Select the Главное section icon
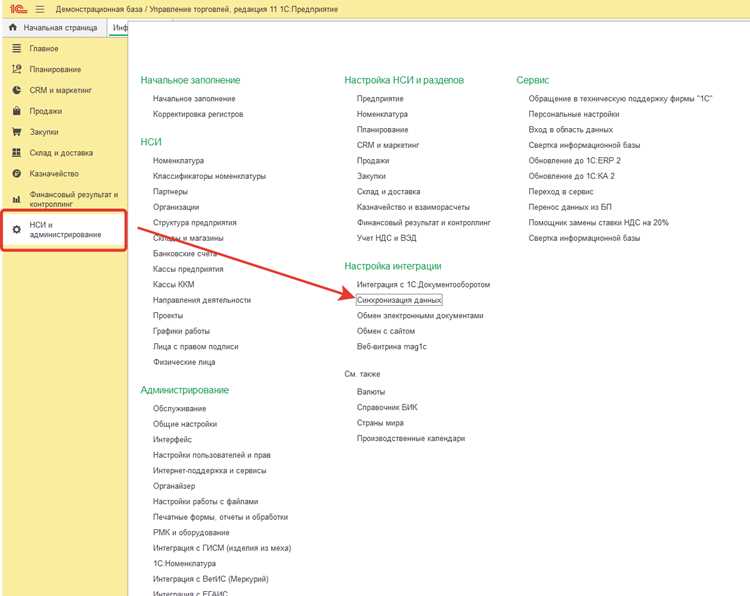Viewport: 750px width, 596px height. [17, 48]
